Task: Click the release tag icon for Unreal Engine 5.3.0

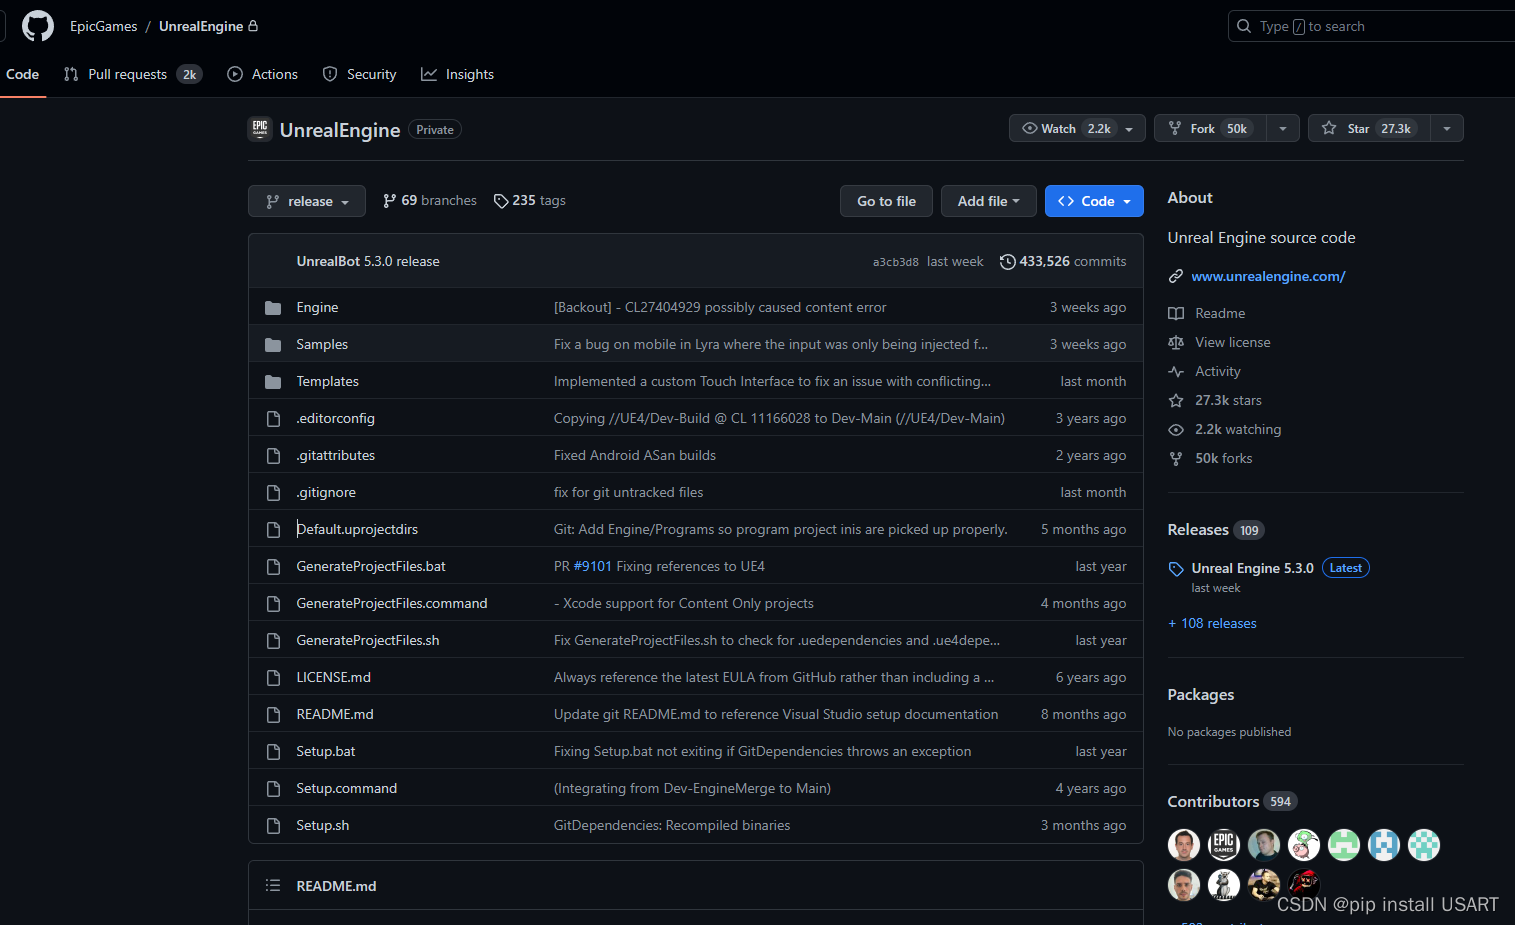Action: click(x=1176, y=569)
